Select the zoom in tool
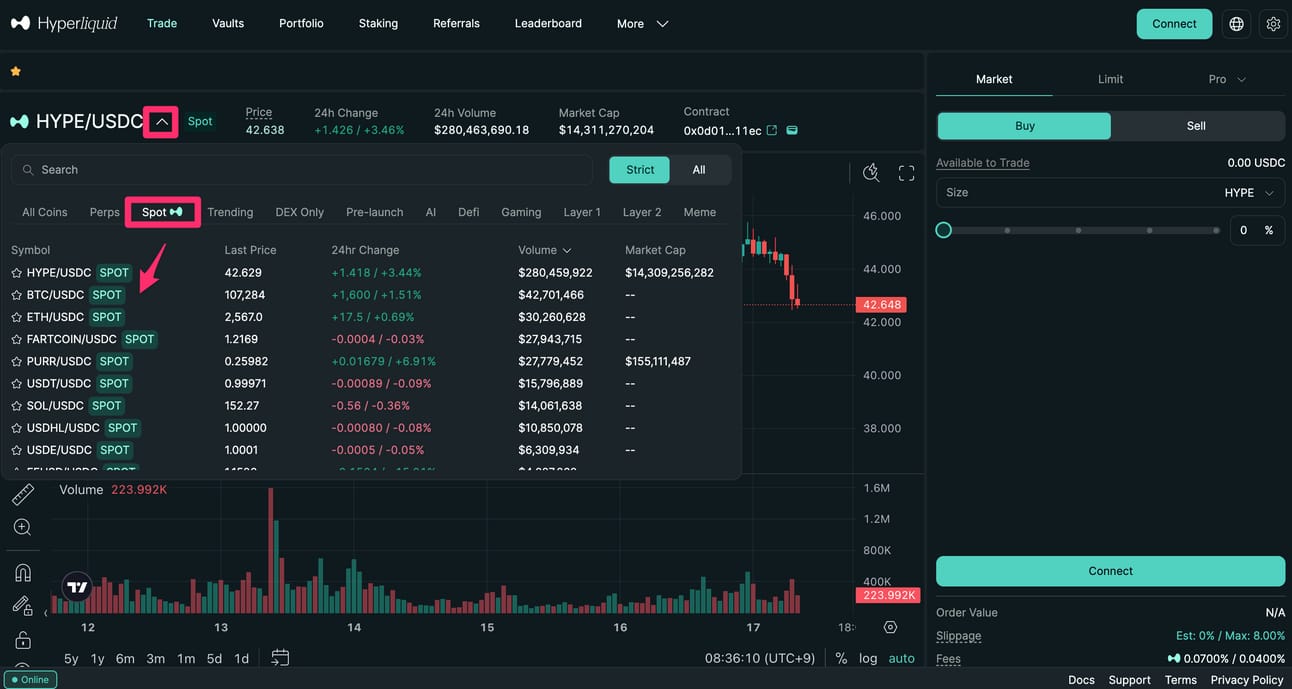 [22, 527]
